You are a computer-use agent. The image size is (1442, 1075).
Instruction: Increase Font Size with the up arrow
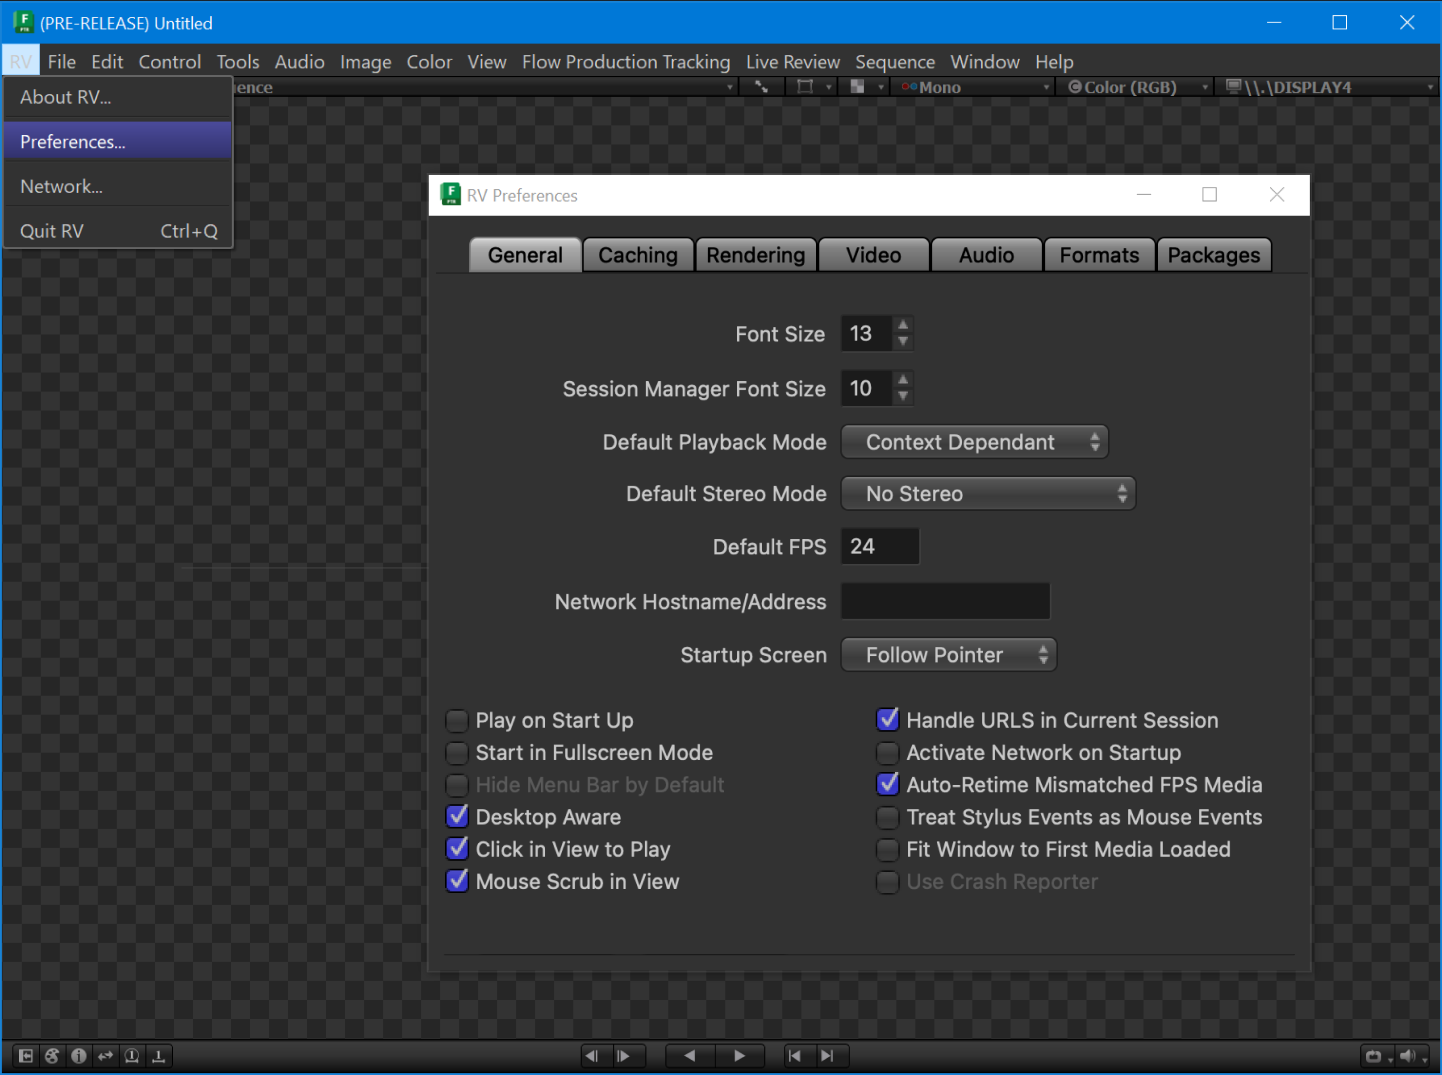(903, 325)
